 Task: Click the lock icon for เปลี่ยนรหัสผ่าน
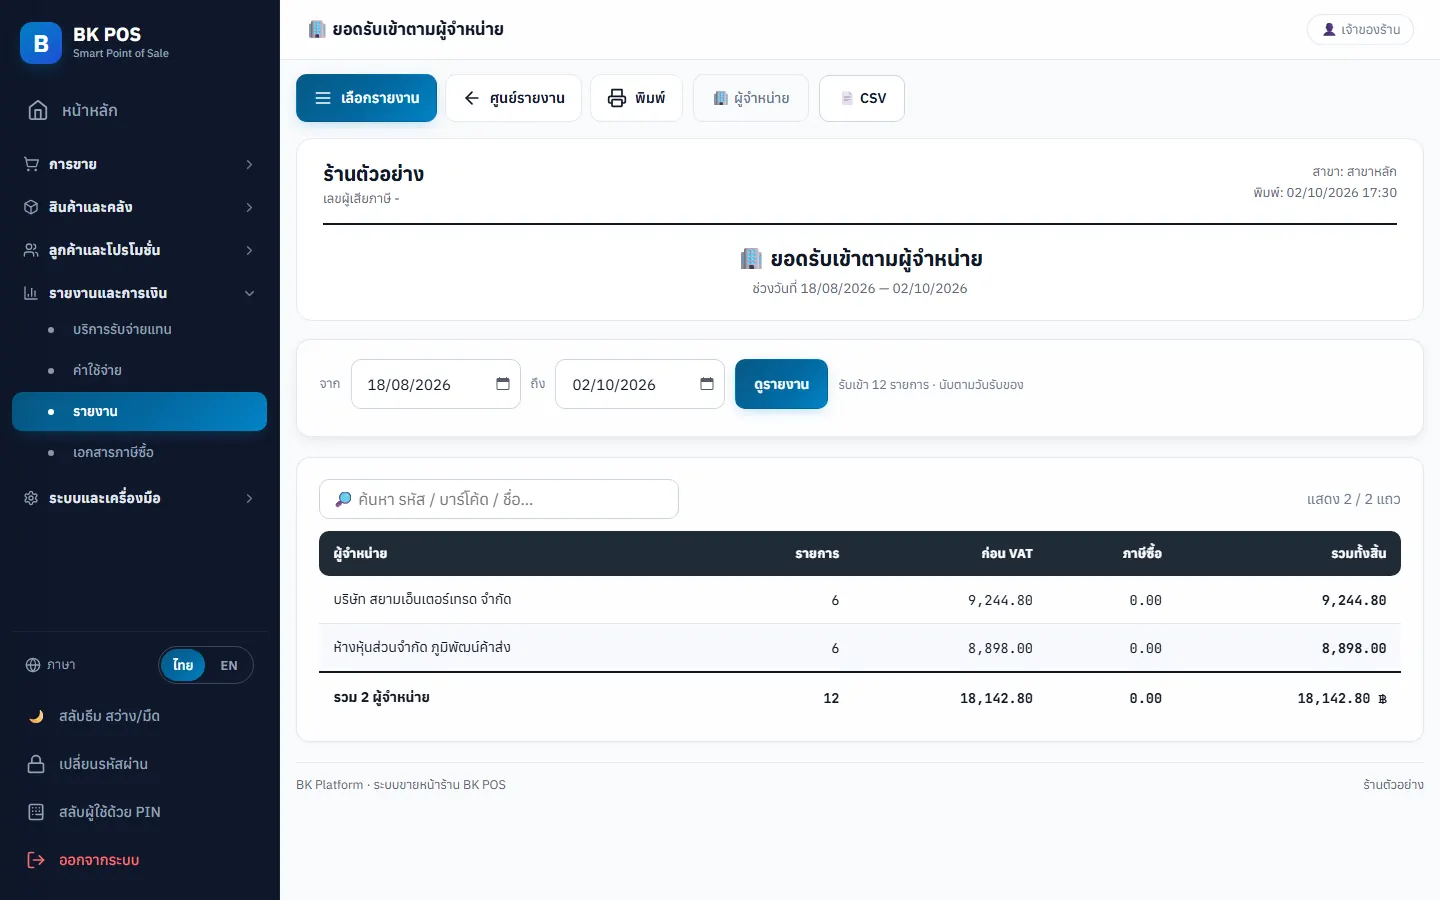[36, 764]
